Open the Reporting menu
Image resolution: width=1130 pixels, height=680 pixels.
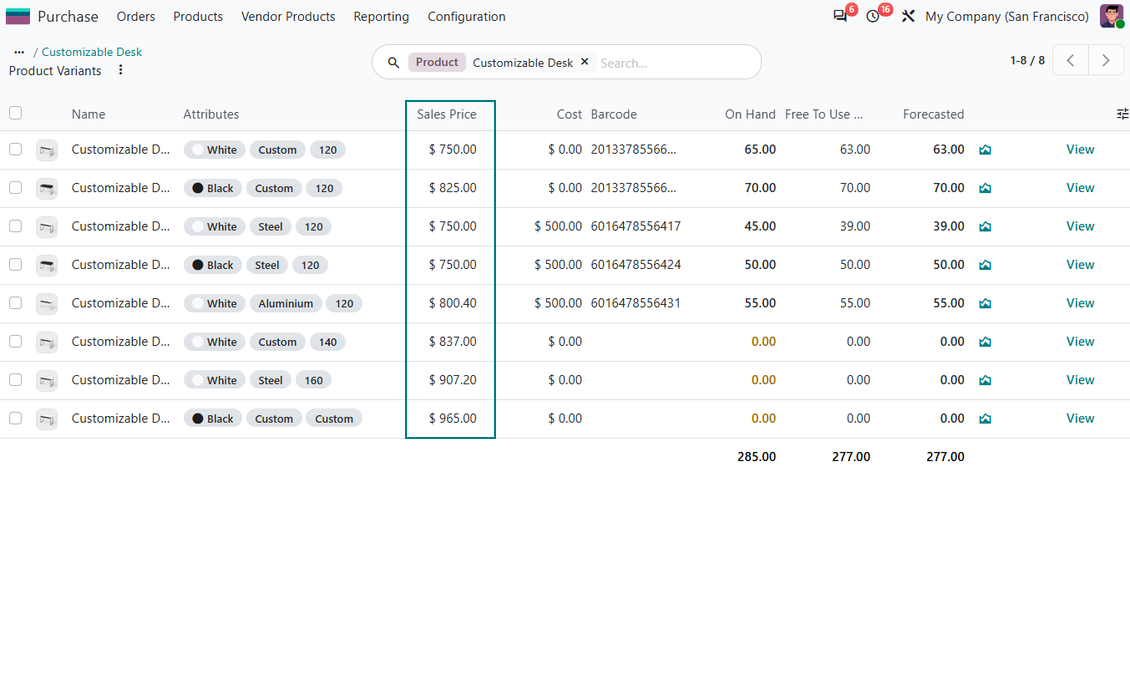(381, 17)
